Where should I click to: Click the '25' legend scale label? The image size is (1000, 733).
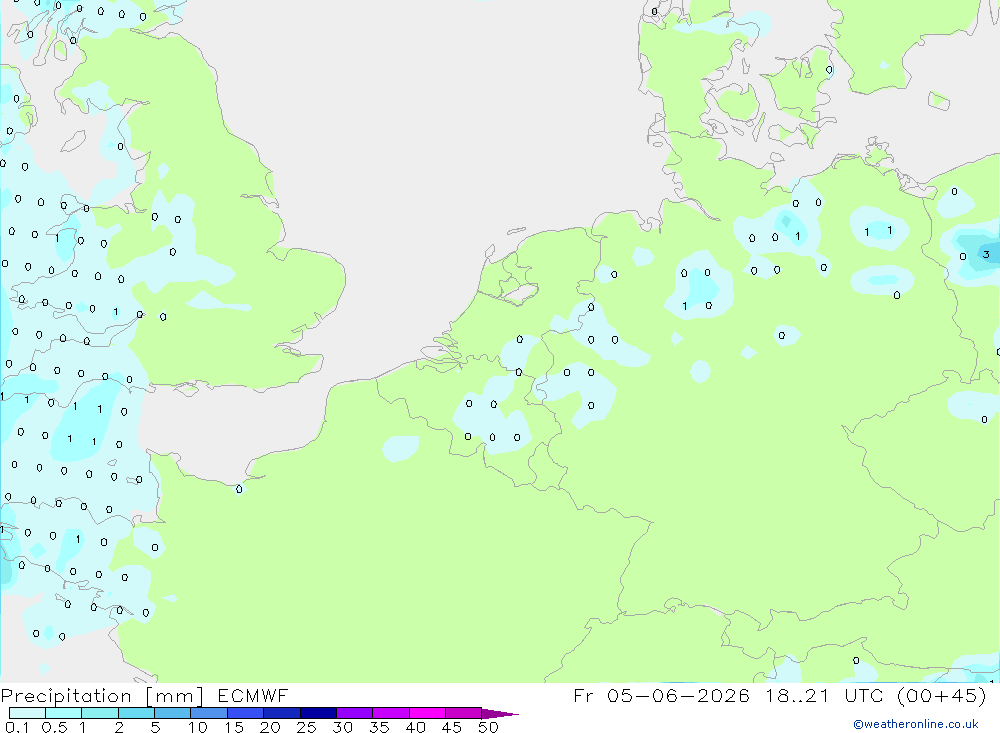pyautogui.click(x=306, y=727)
